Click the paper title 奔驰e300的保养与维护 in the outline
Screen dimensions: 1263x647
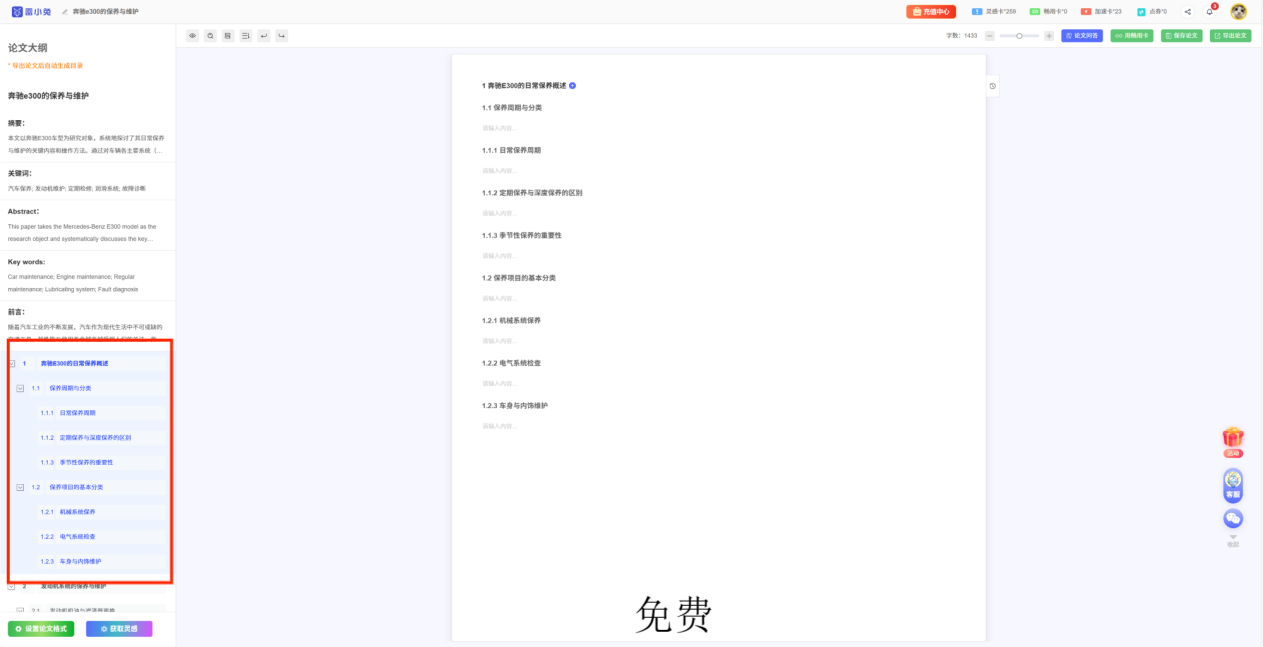pyautogui.click(x=48, y=96)
